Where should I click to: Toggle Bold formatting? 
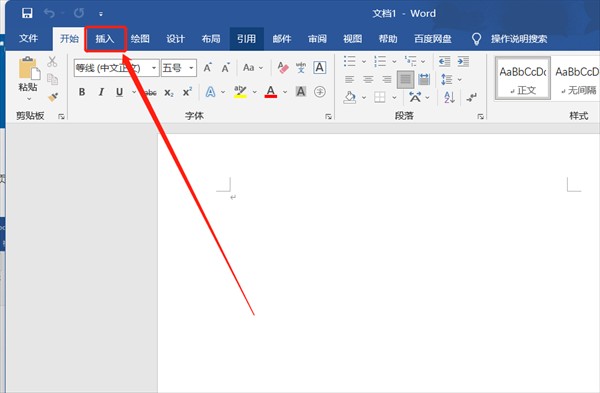point(82,92)
